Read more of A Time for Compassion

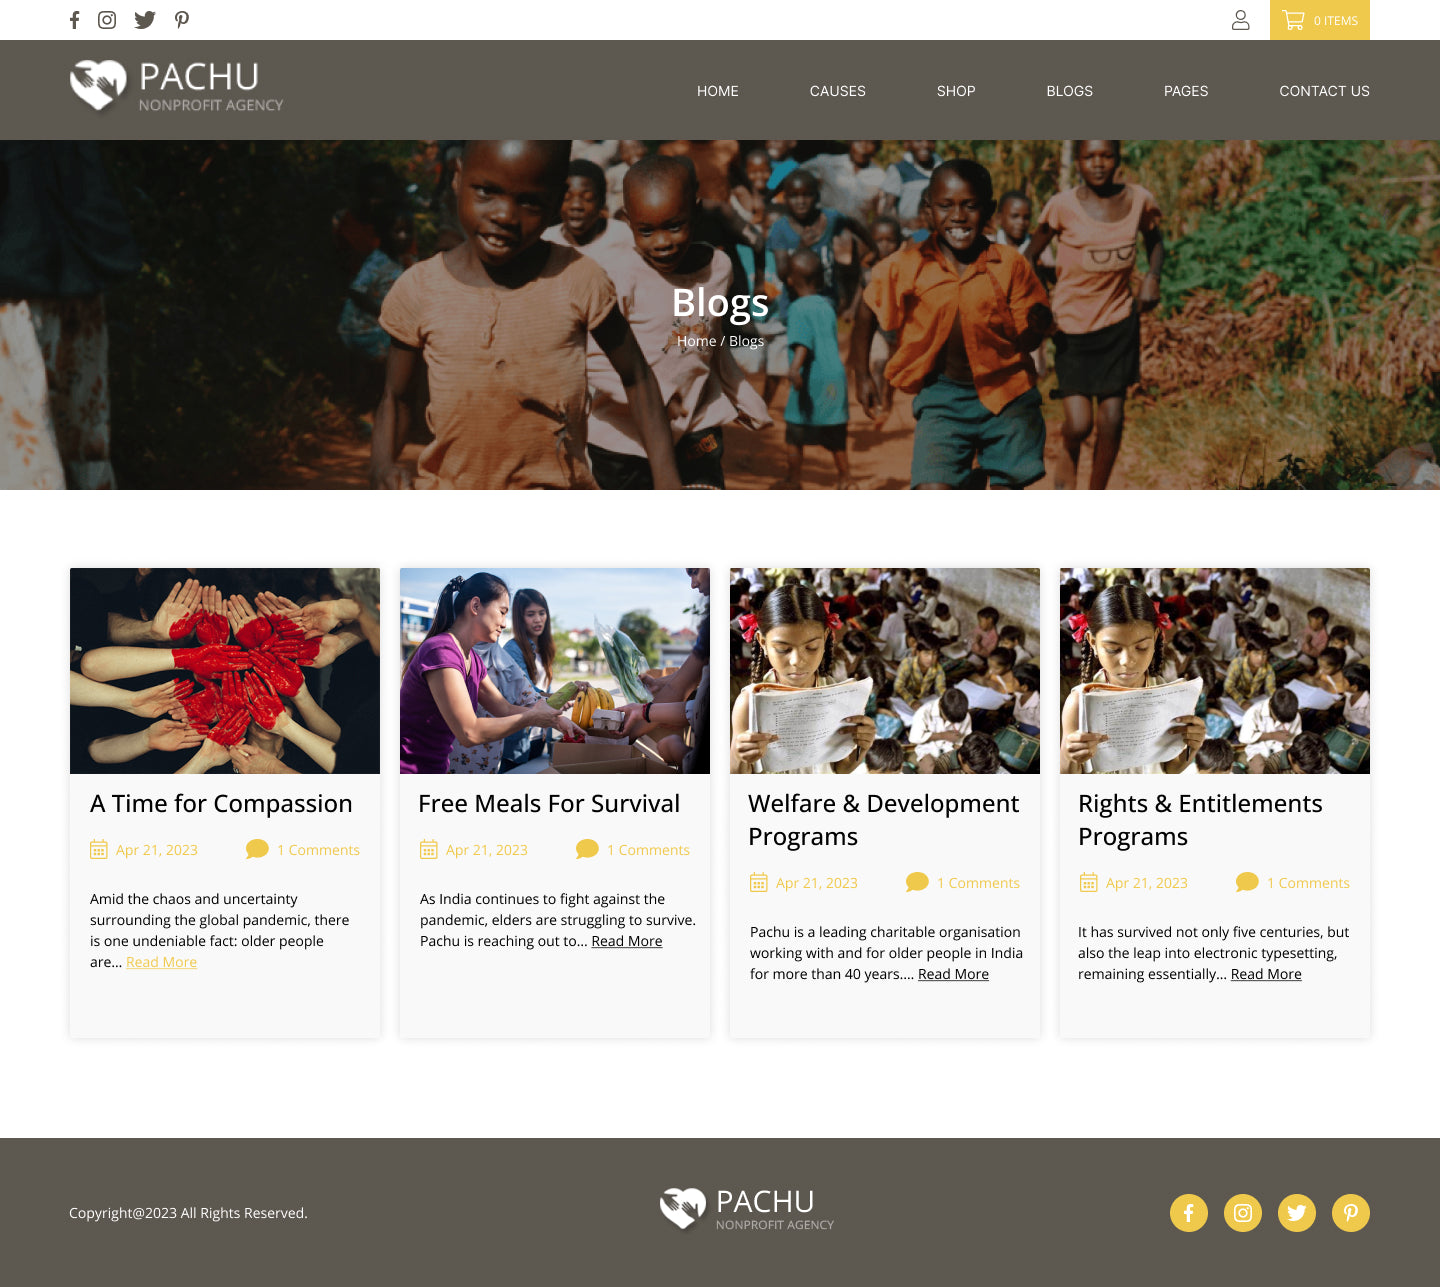pos(161,962)
